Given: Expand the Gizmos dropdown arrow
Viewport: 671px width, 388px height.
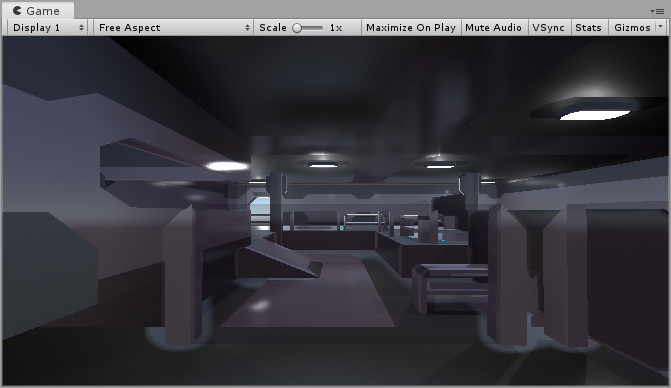Looking at the screenshot, I should coord(661,27).
